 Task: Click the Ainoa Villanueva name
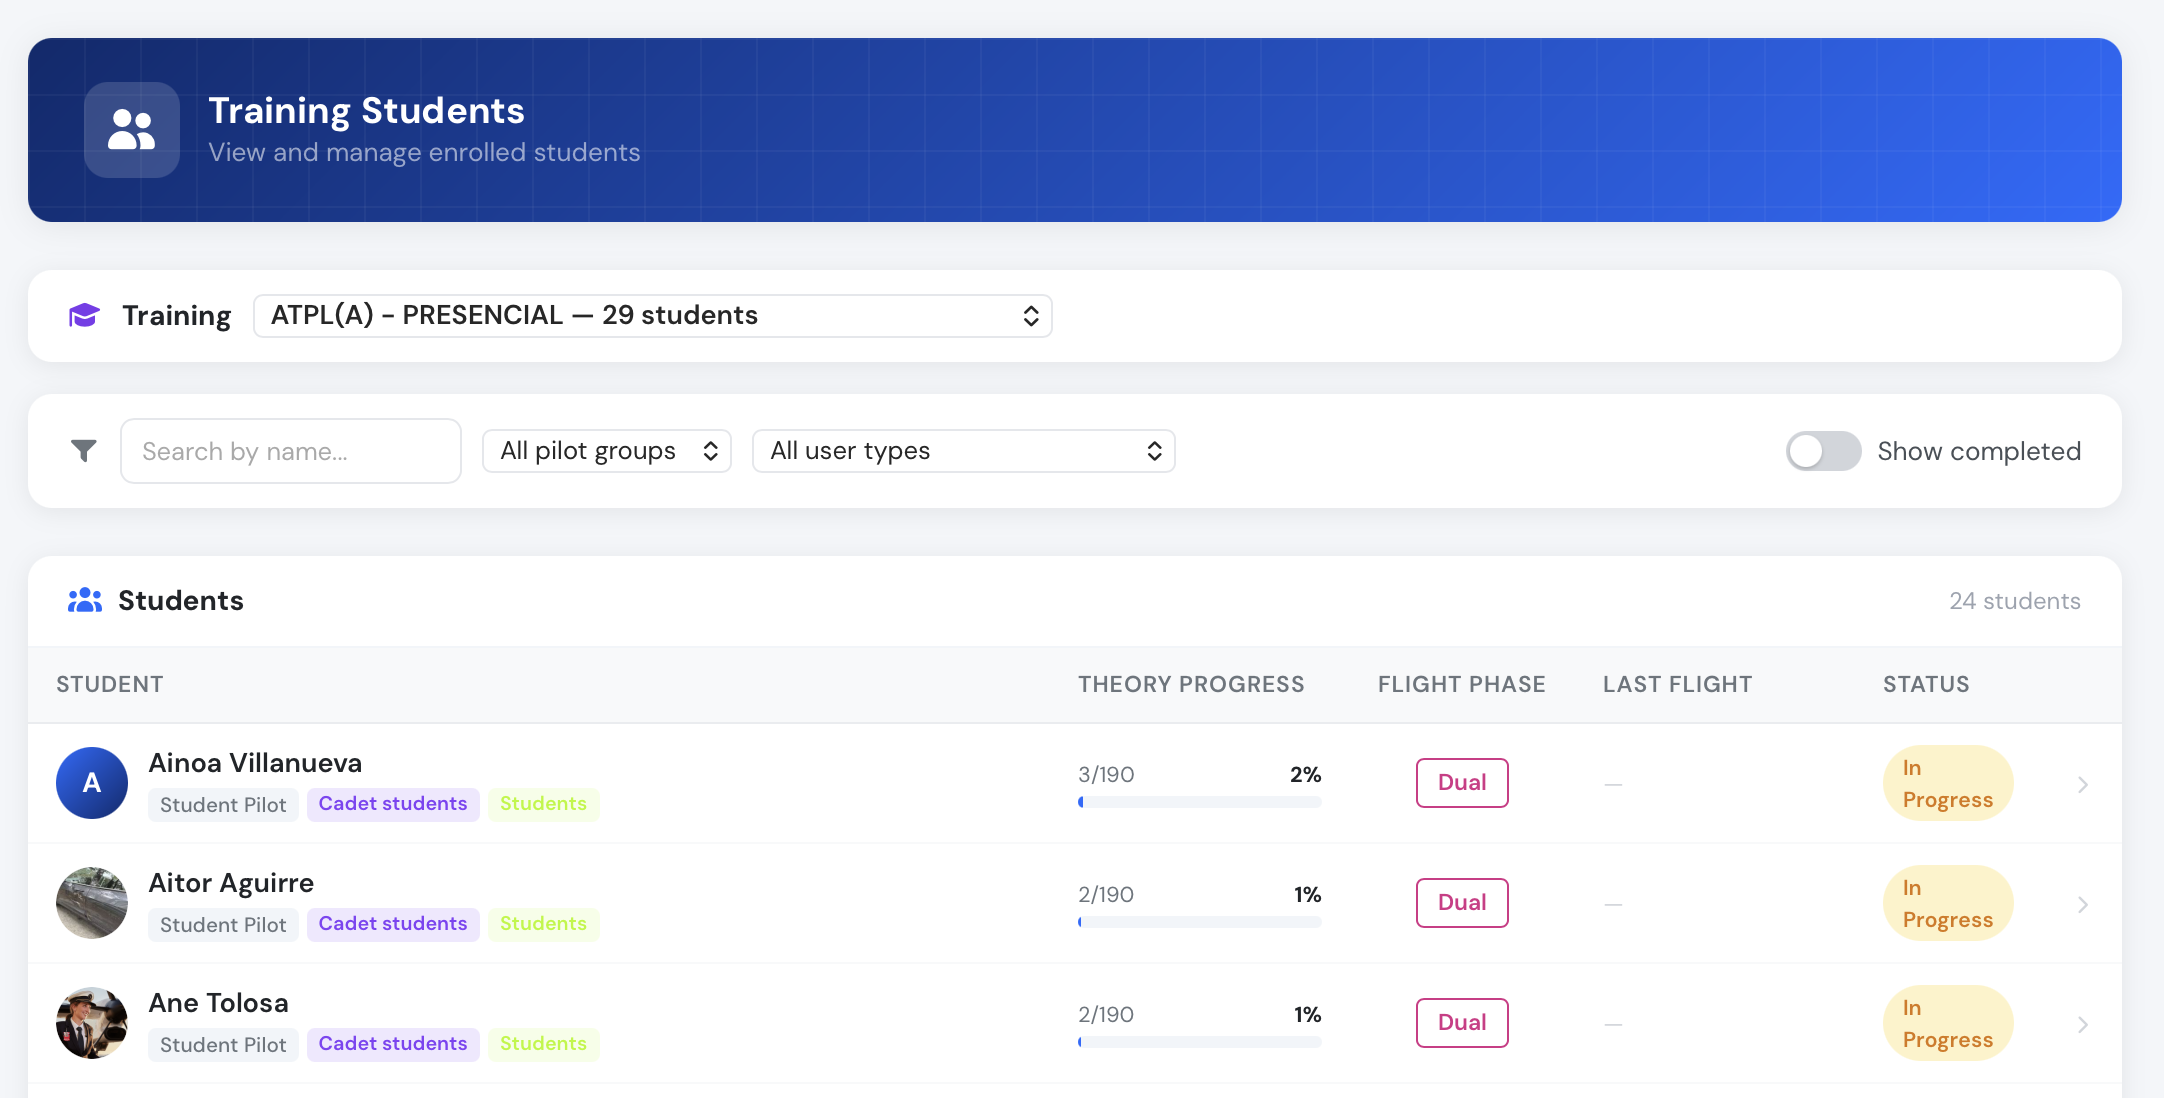[255, 763]
